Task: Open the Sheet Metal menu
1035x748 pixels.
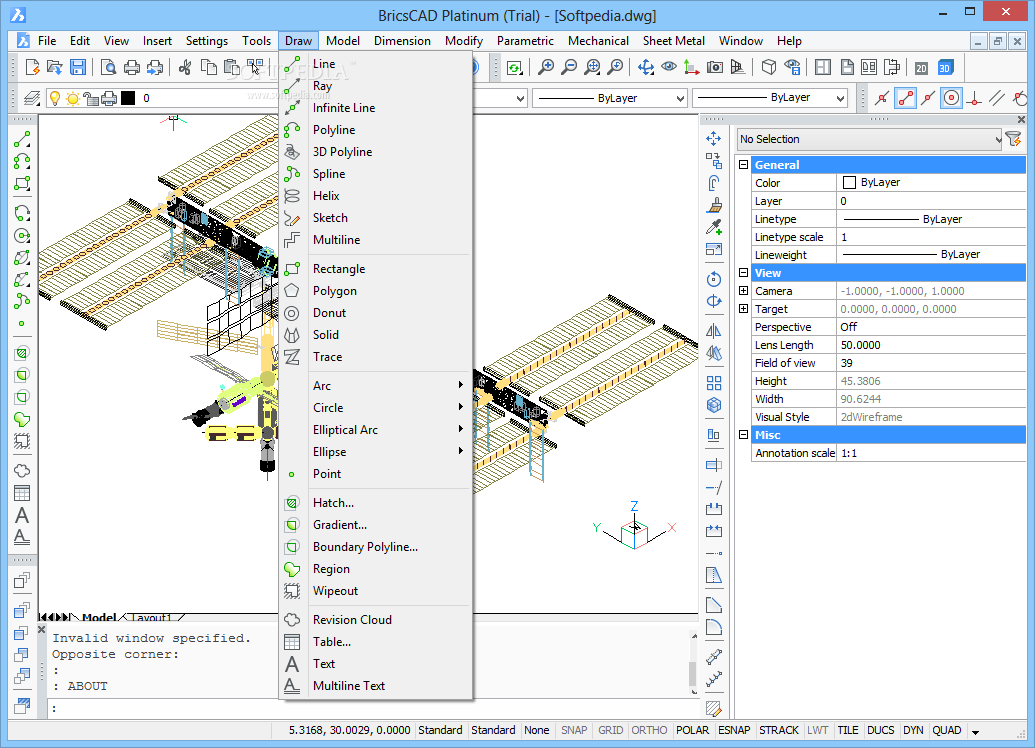Action: tap(673, 41)
